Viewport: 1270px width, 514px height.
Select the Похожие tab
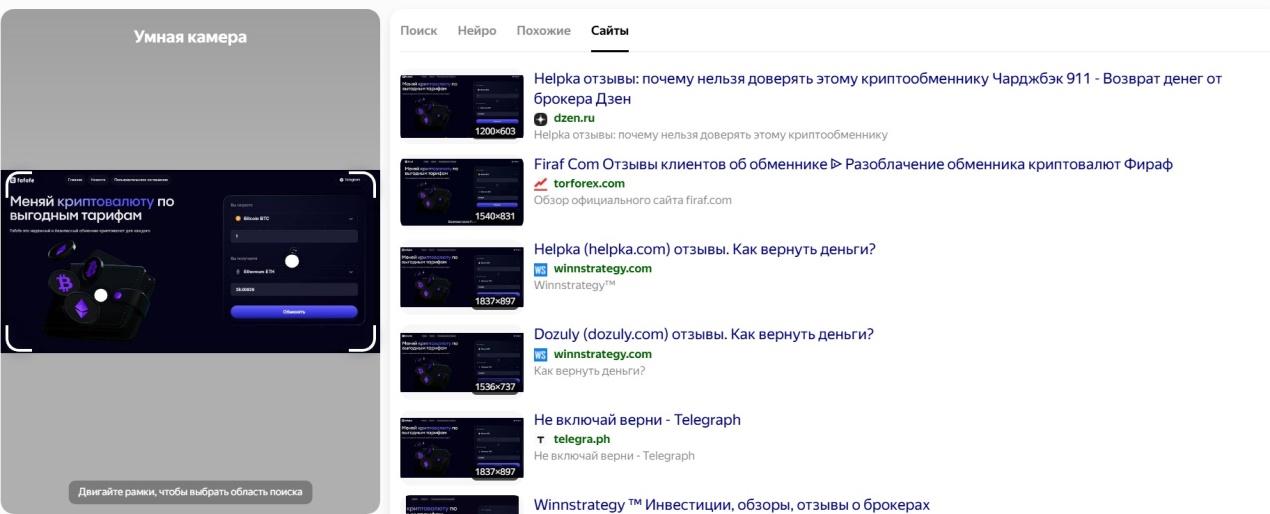coord(543,31)
